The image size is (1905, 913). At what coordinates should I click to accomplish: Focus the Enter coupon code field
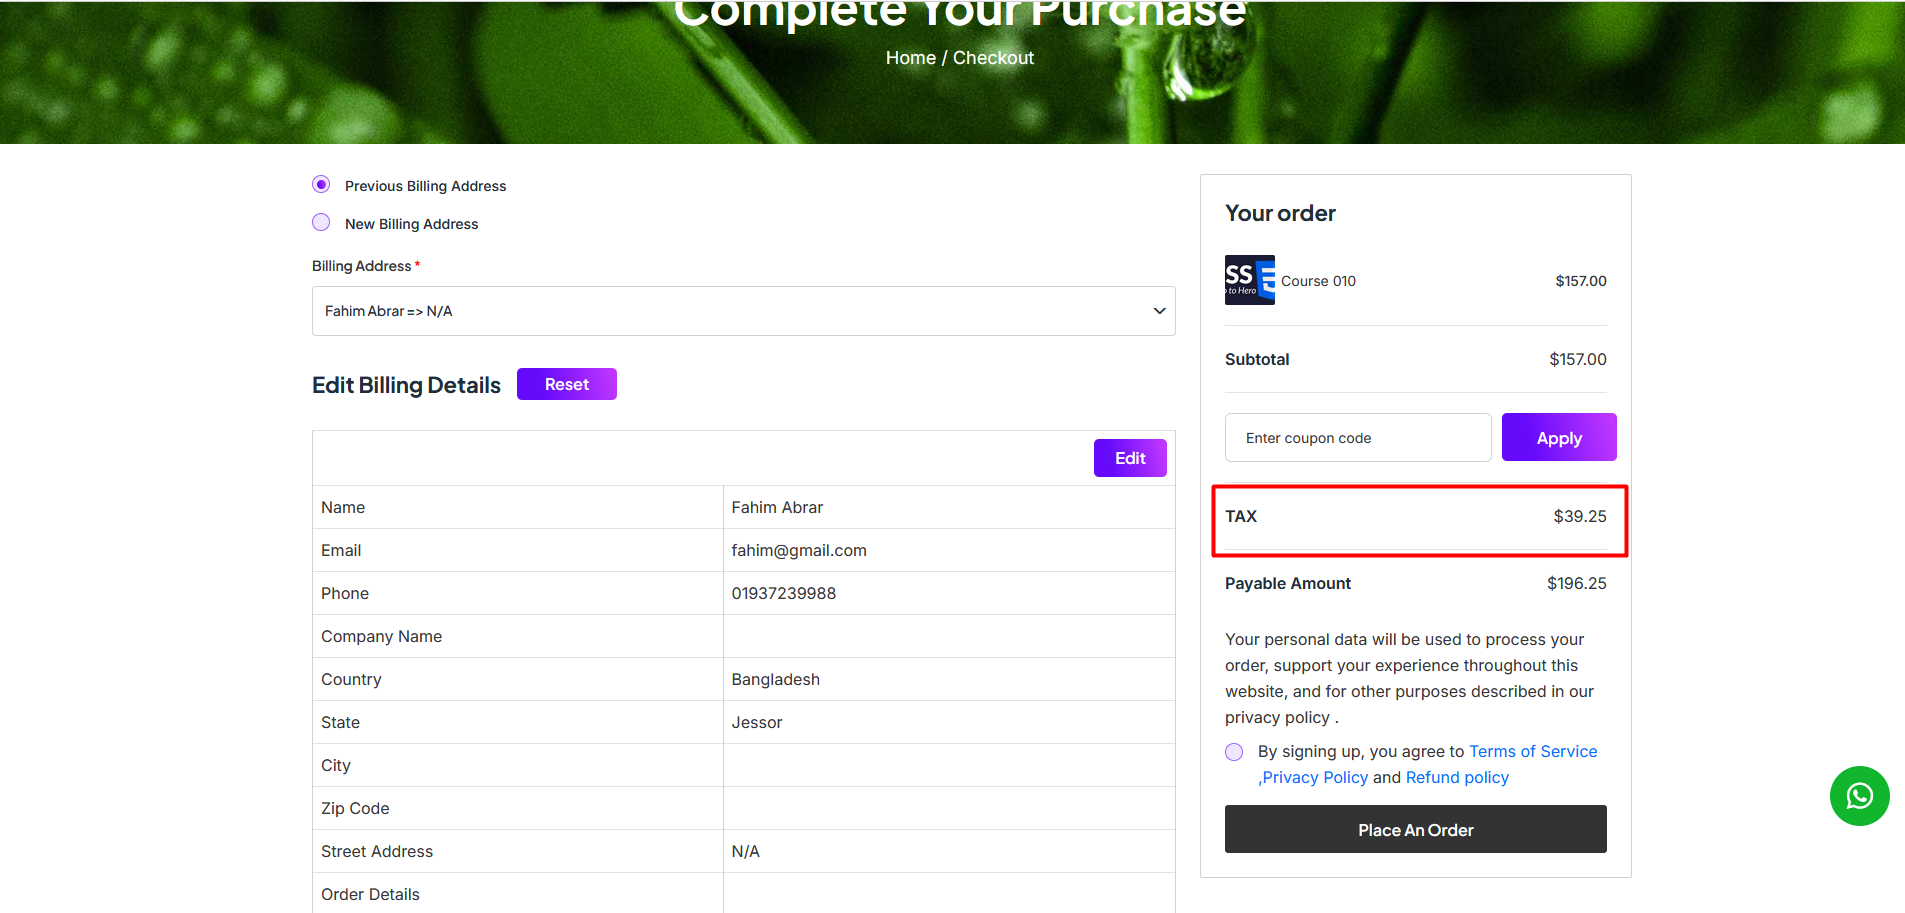pos(1358,437)
